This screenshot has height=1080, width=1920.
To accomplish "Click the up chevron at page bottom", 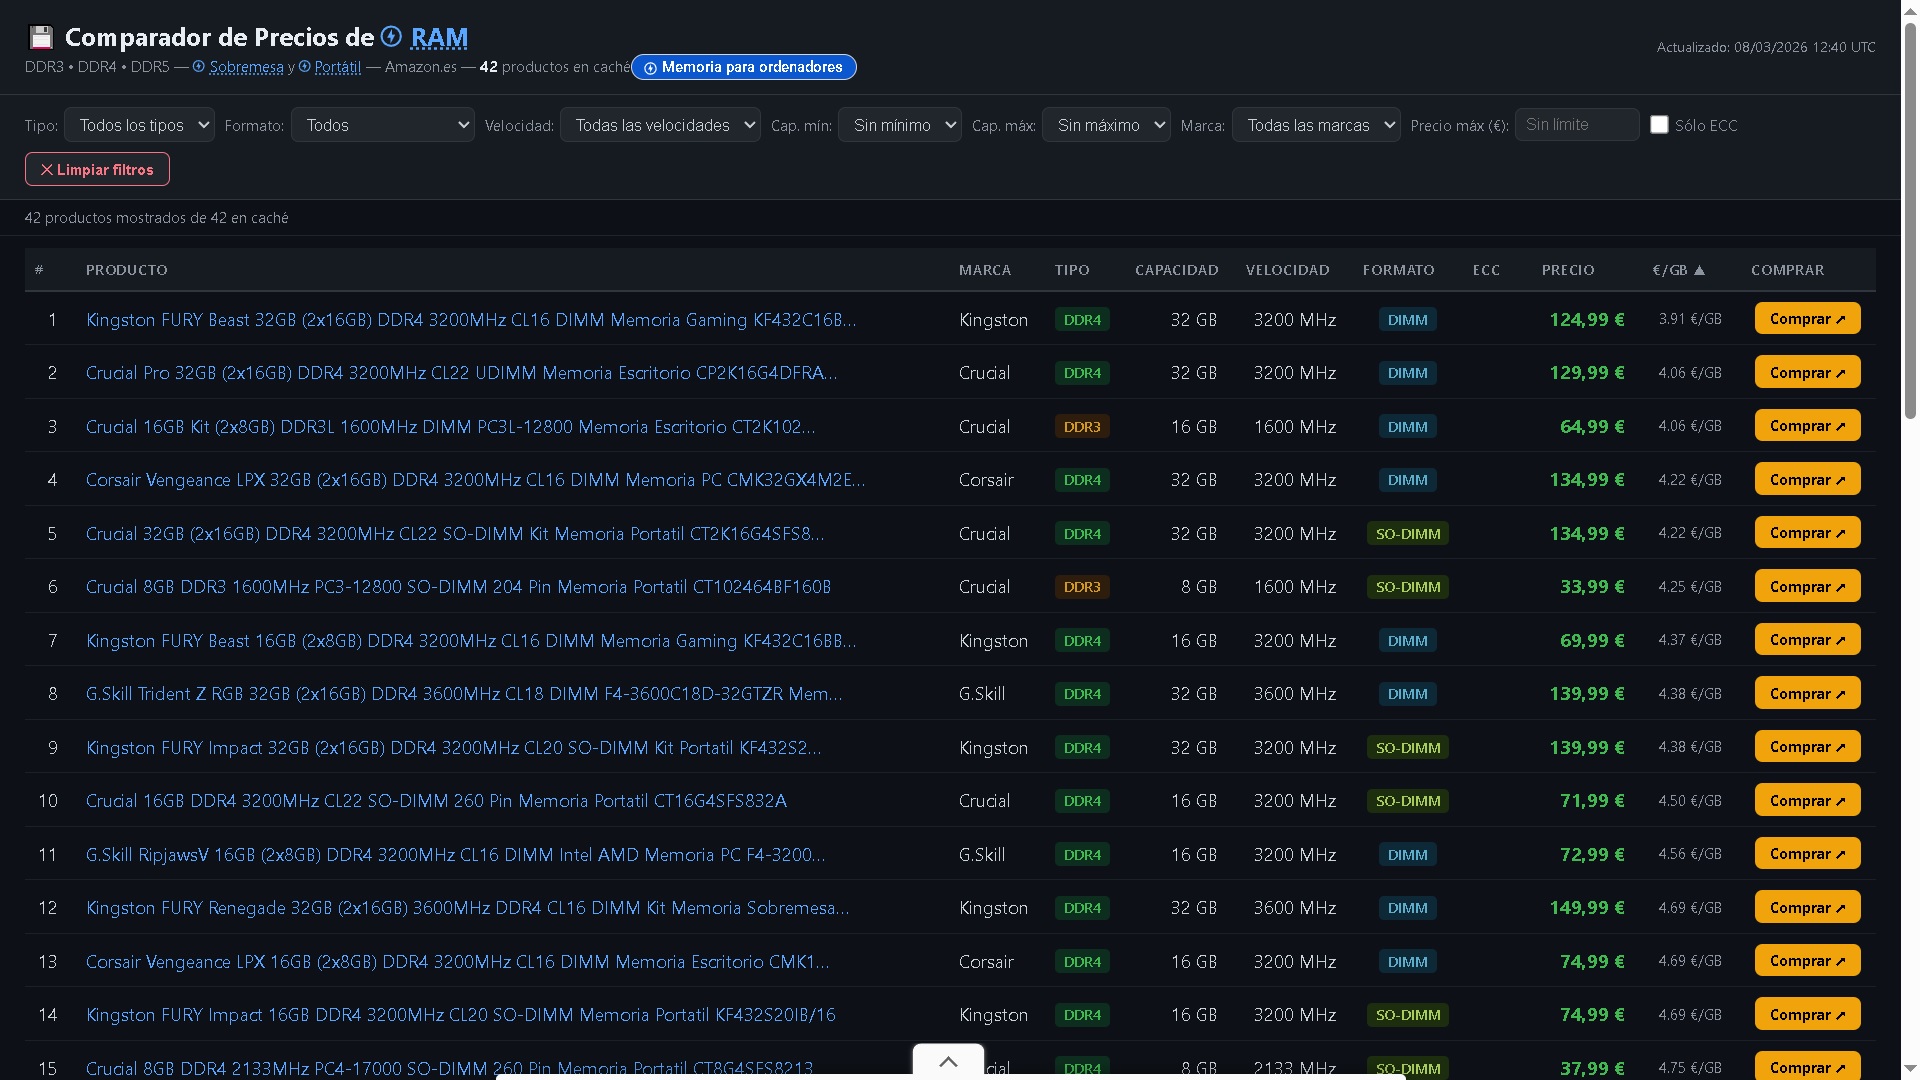I will pyautogui.click(x=948, y=1062).
